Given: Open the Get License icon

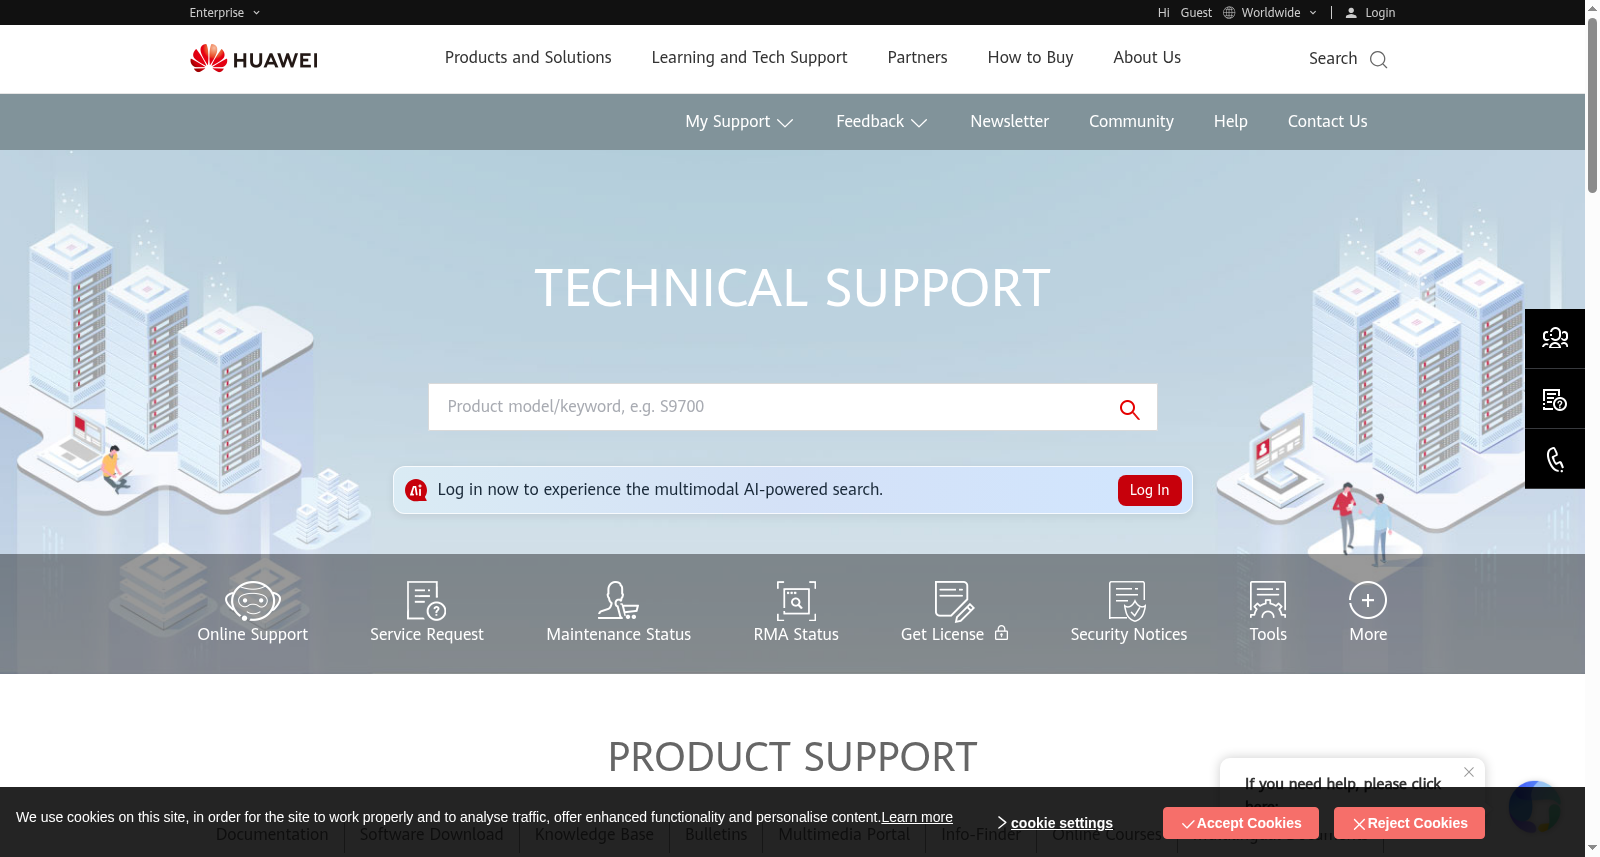Looking at the screenshot, I should click(954, 601).
